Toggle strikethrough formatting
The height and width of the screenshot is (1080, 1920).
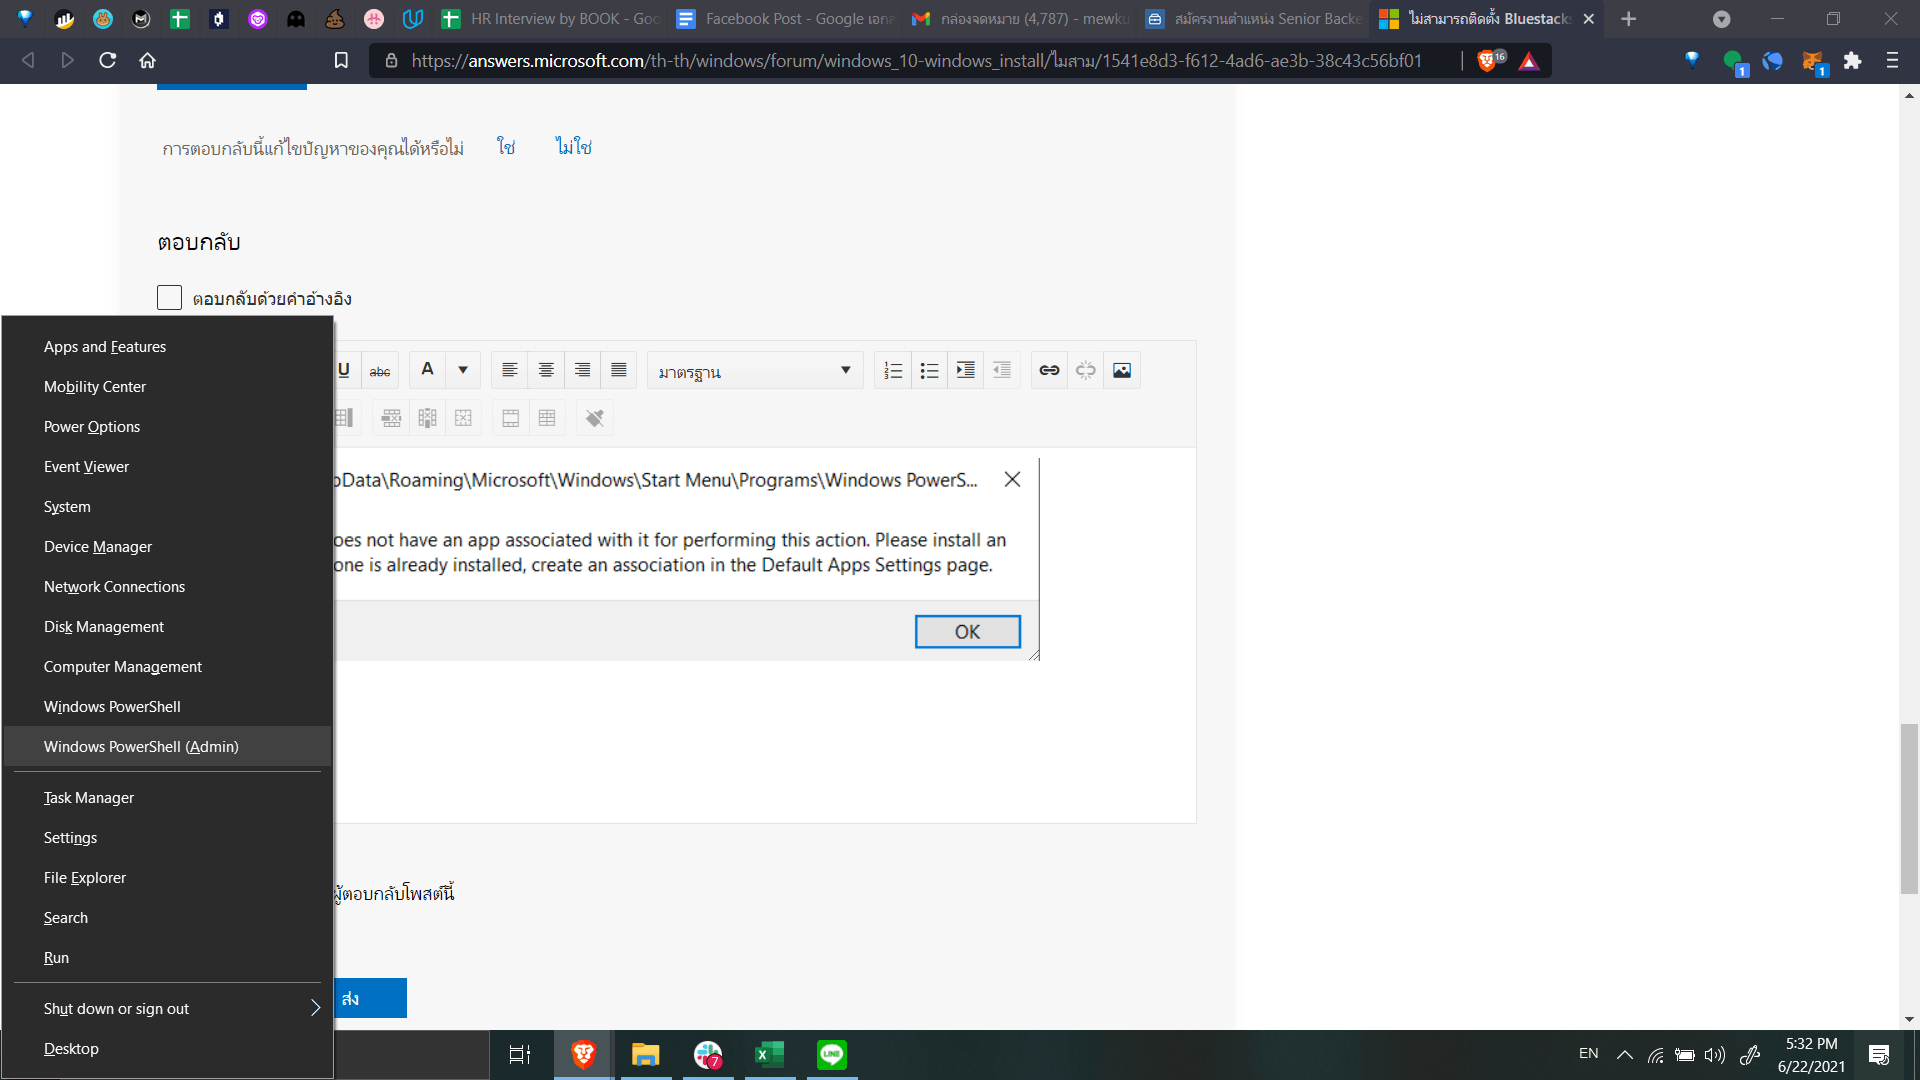(x=380, y=371)
